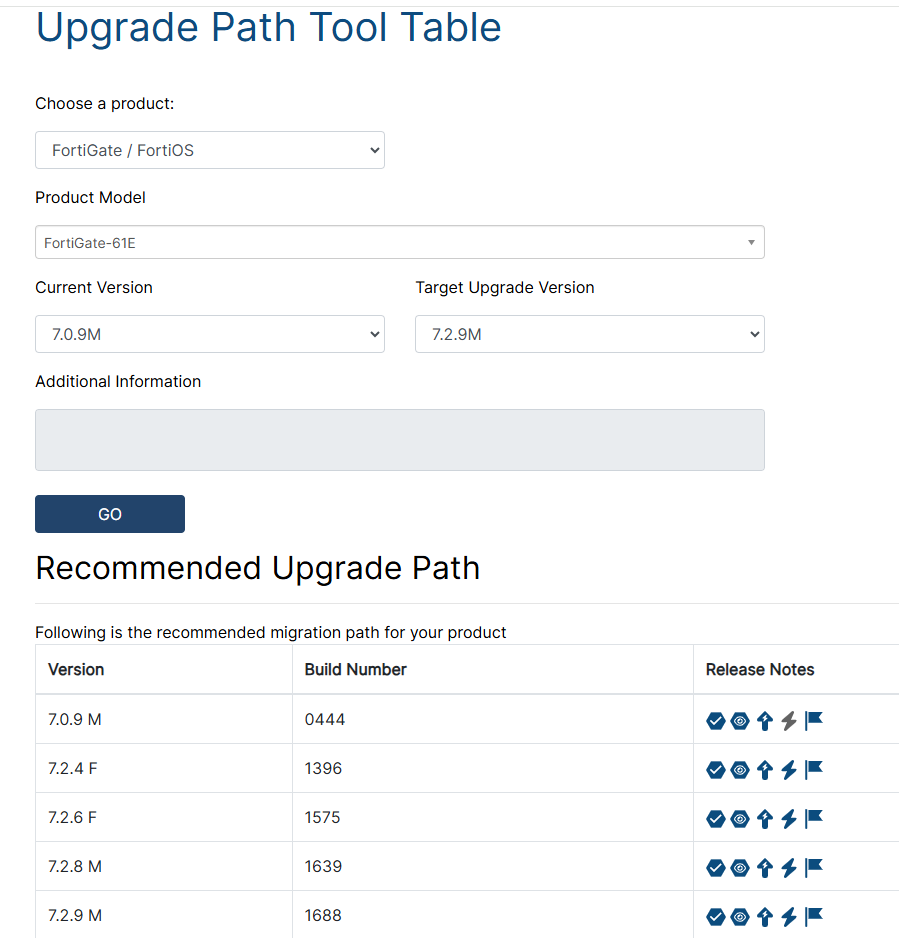Click build number 1575
899x938 pixels.
click(x=322, y=817)
